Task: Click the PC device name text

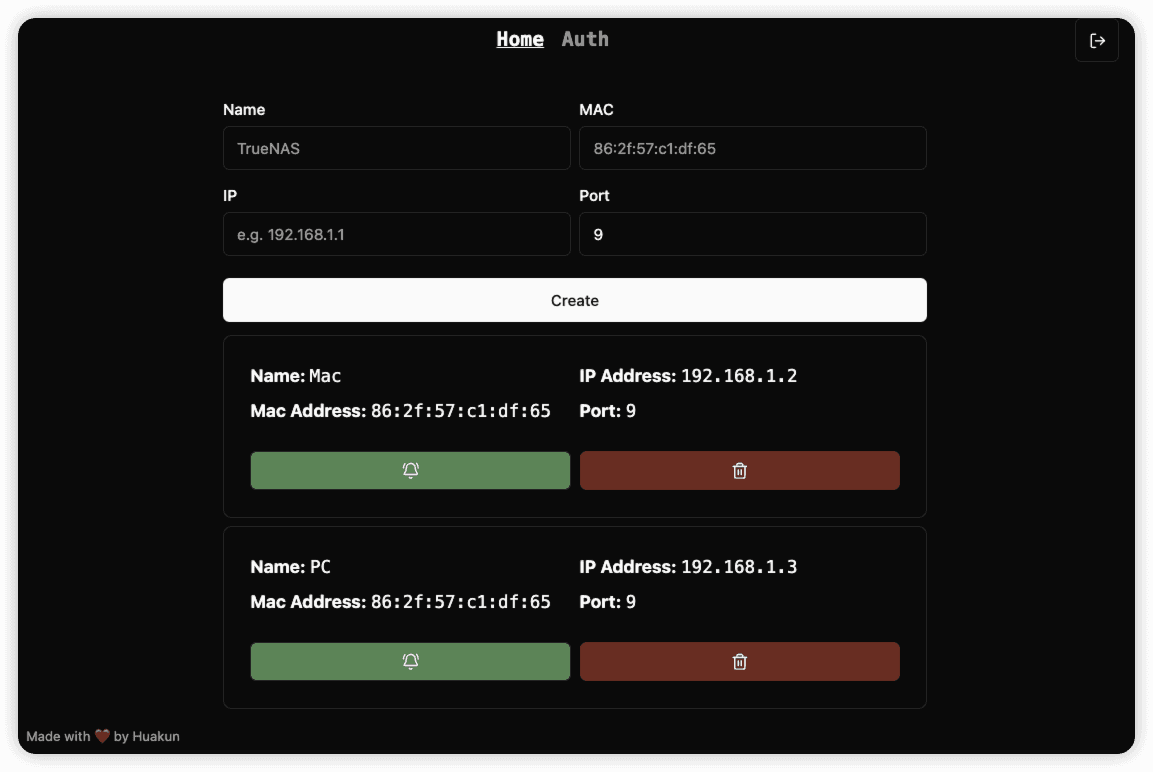Action: point(320,567)
